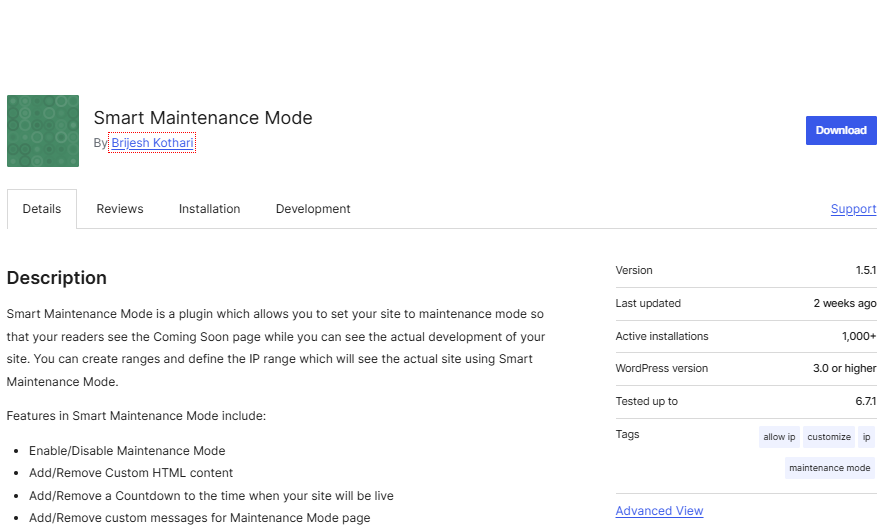Click the 'Version' label
The height and width of the screenshot is (526, 895).
[x=634, y=270]
